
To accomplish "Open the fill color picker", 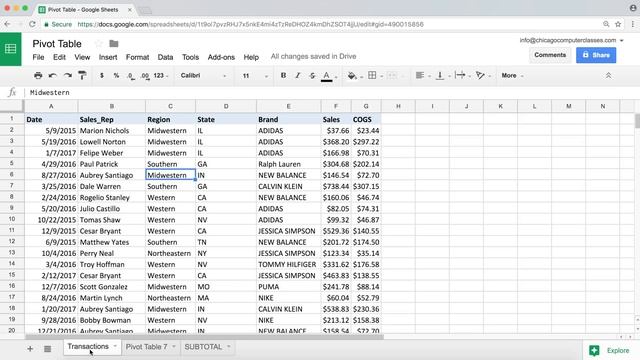I will point(352,76).
